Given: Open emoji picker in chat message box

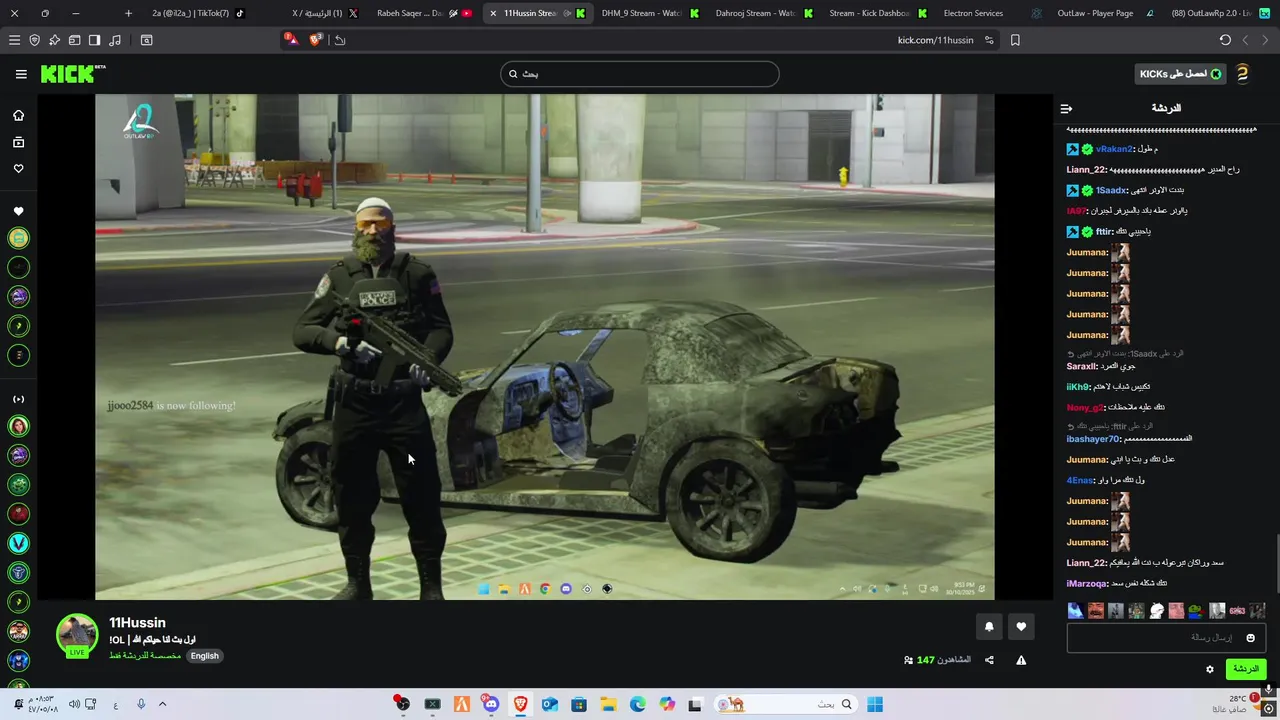Looking at the screenshot, I should click(x=1250, y=638).
